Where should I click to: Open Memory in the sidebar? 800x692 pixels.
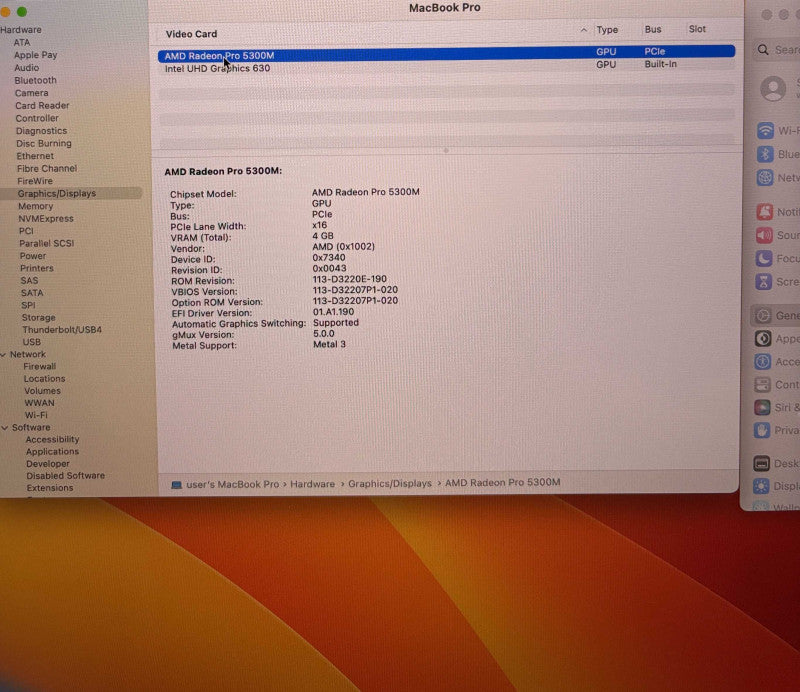[36, 206]
